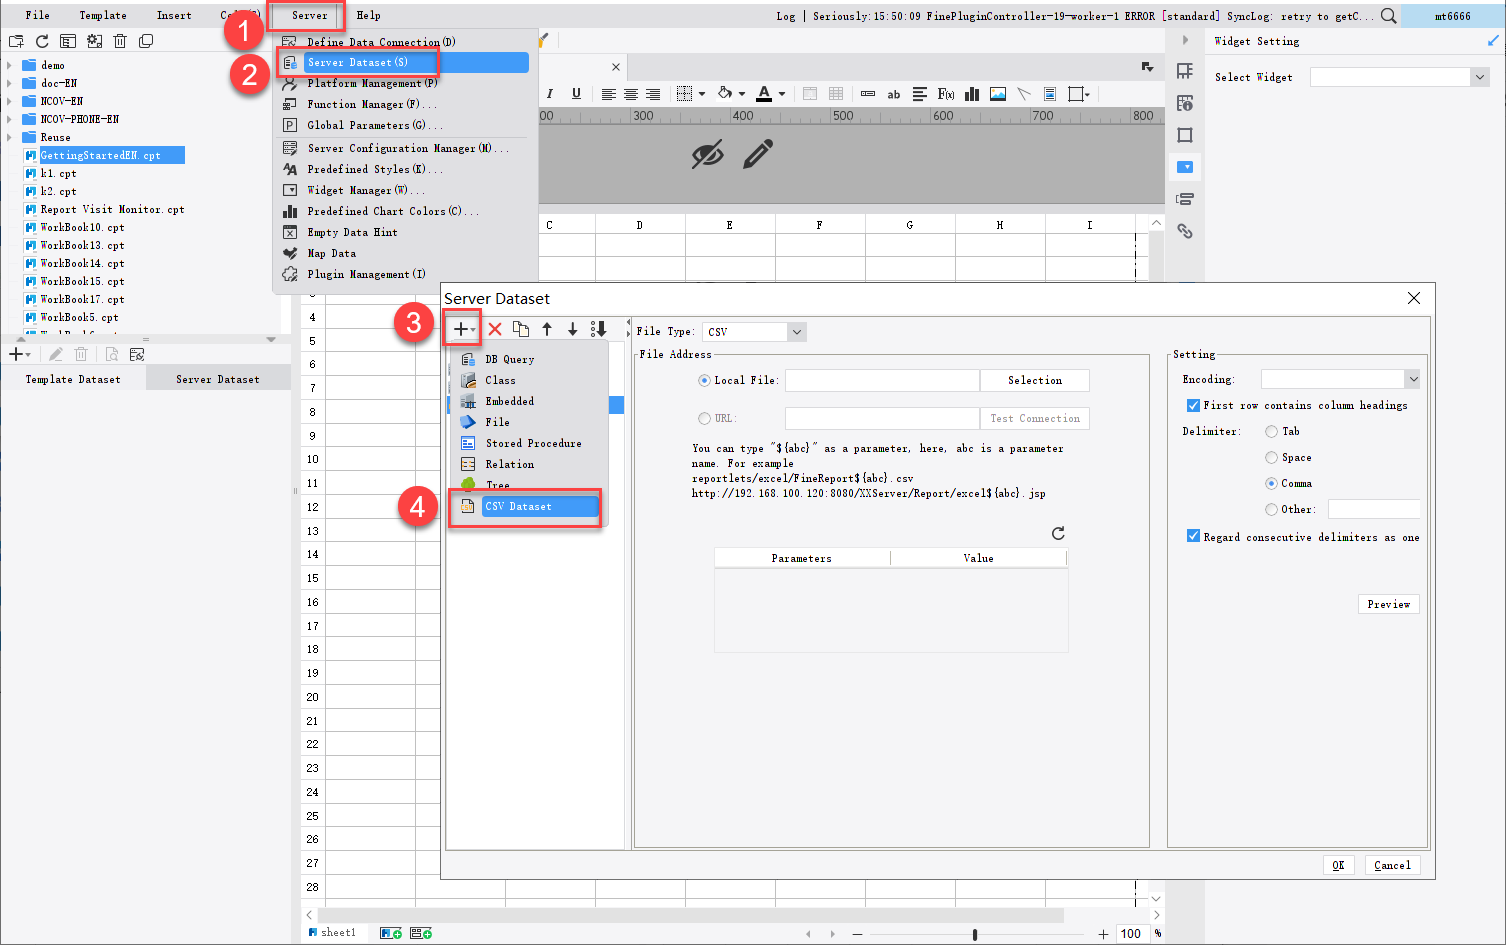The height and width of the screenshot is (945, 1506).
Task: Click the Cancel button
Action: 1392,865
